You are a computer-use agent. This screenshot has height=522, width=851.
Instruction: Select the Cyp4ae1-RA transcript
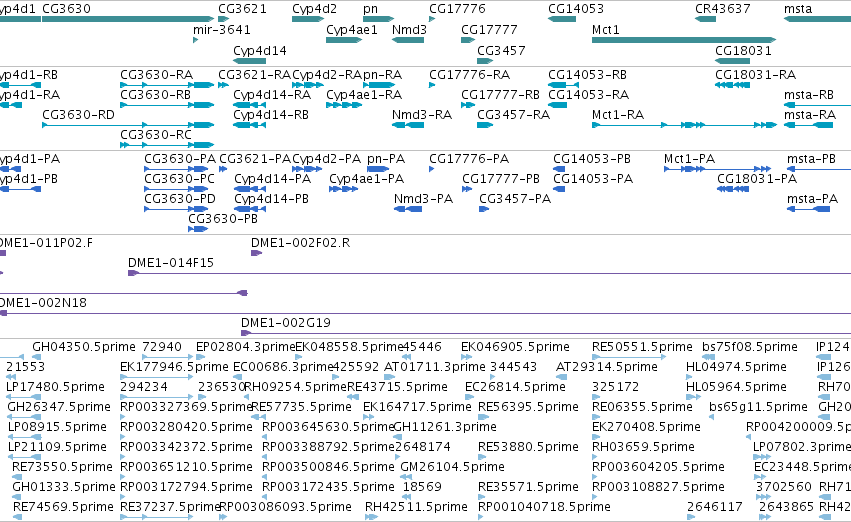[x=344, y=105]
